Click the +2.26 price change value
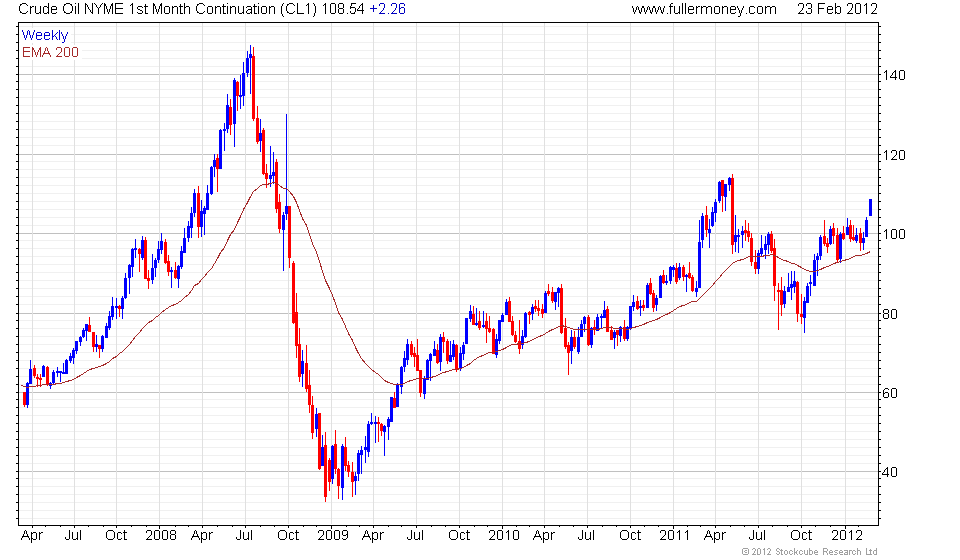Image resolution: width=960 pixels, height=560 pixels. point(387,9)
